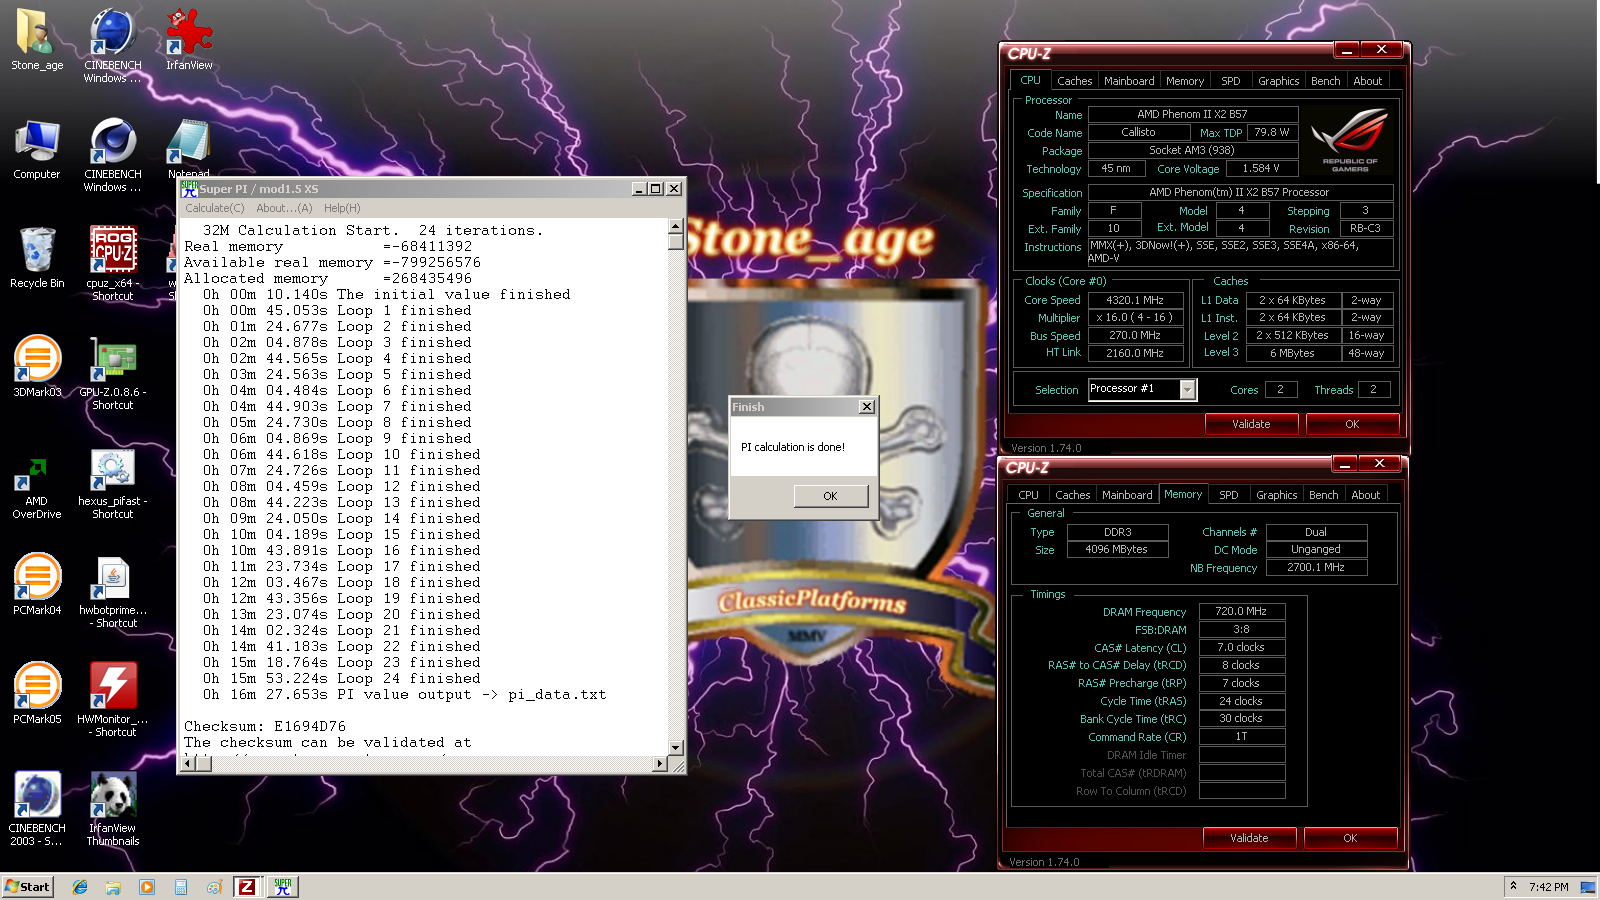Viewport: 1600px width, 900px height.
Task: Launch 3DMark03 from the desktop
Action: tap(37, 367)
